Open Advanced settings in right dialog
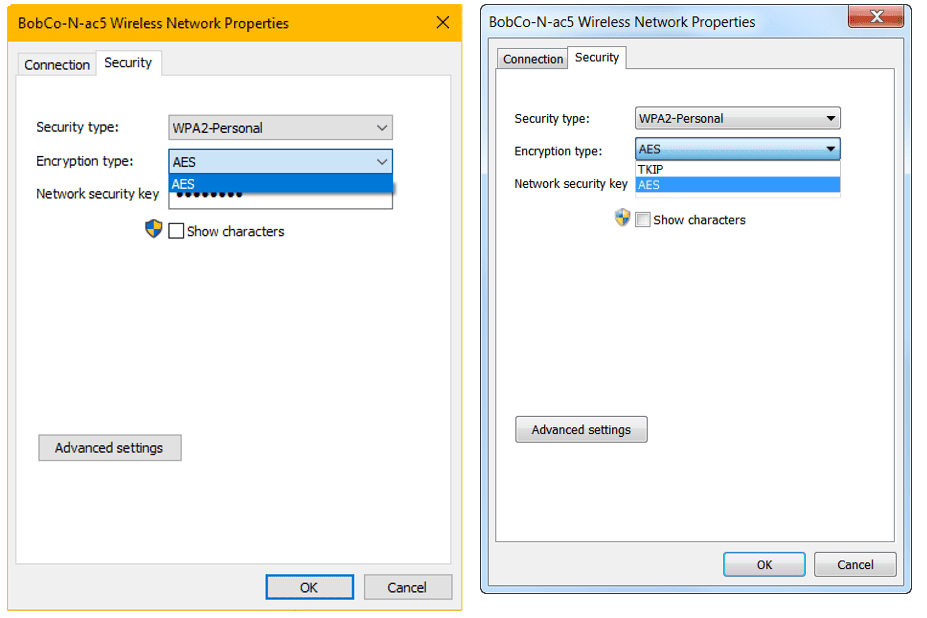927x618 pixels. click(581, 430)
